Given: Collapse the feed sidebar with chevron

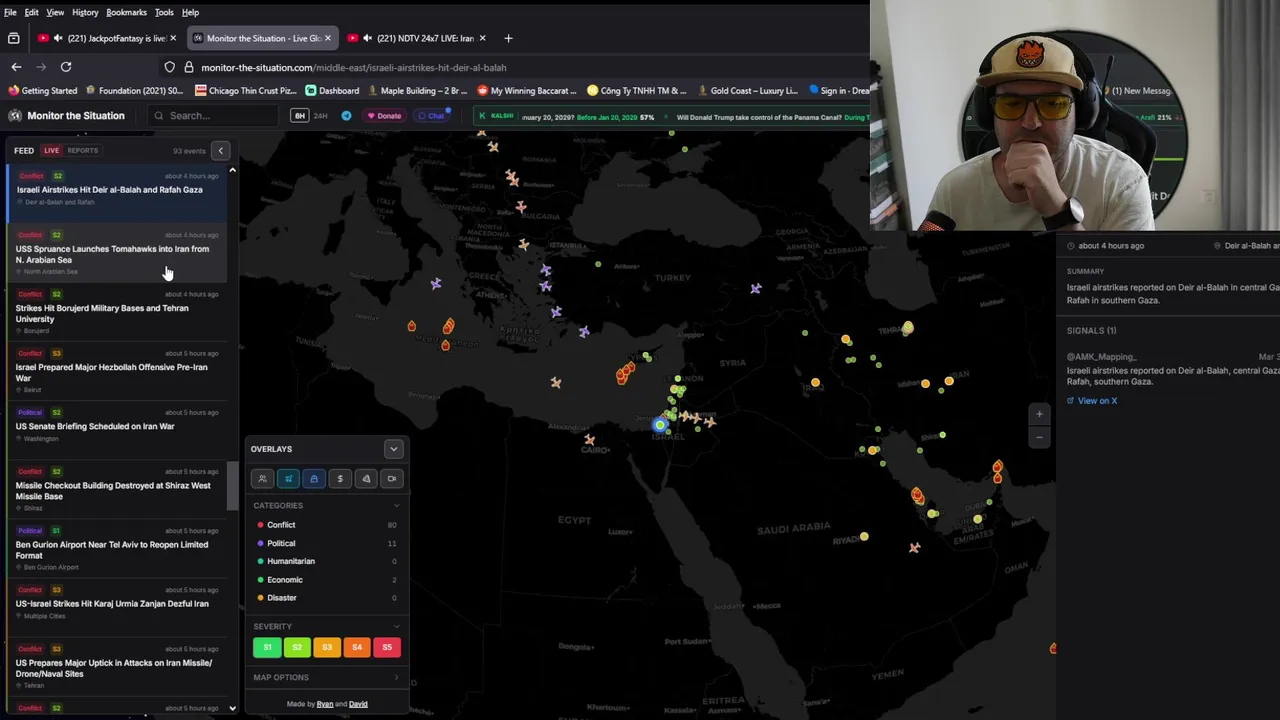Looking at the screenshot, I should (221, 151).
